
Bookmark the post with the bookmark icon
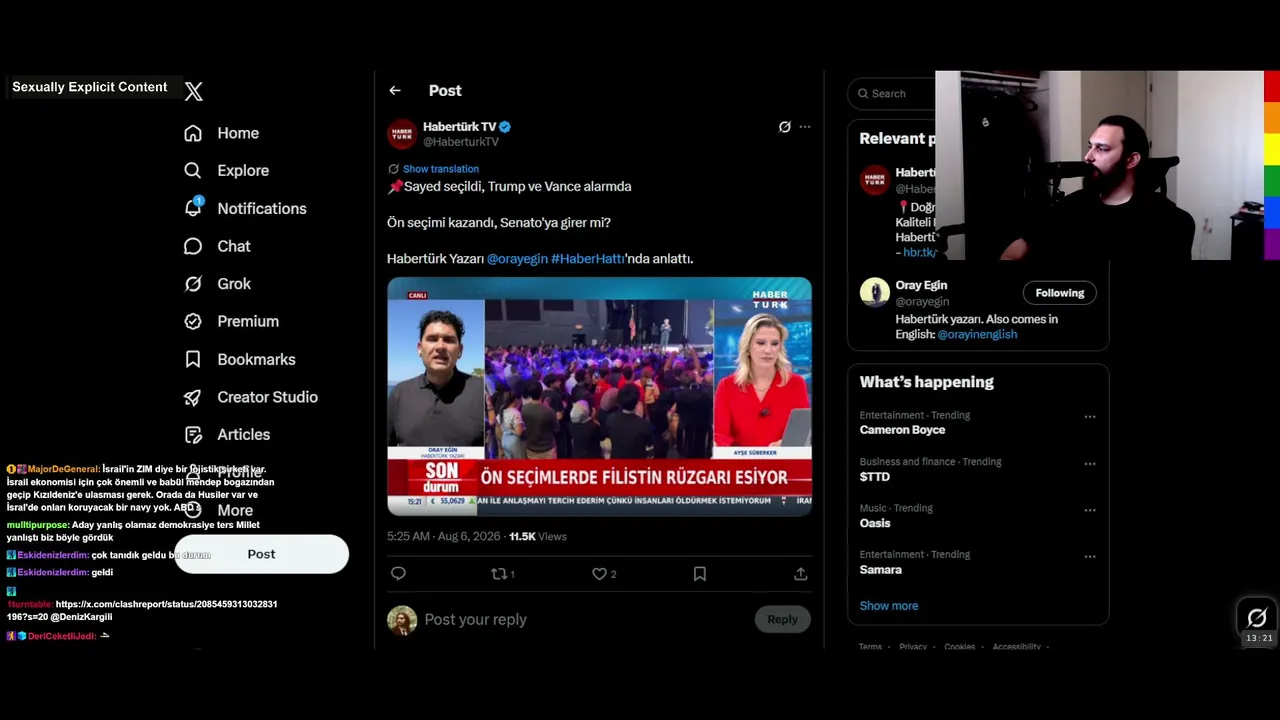click(x=700, y=574)
